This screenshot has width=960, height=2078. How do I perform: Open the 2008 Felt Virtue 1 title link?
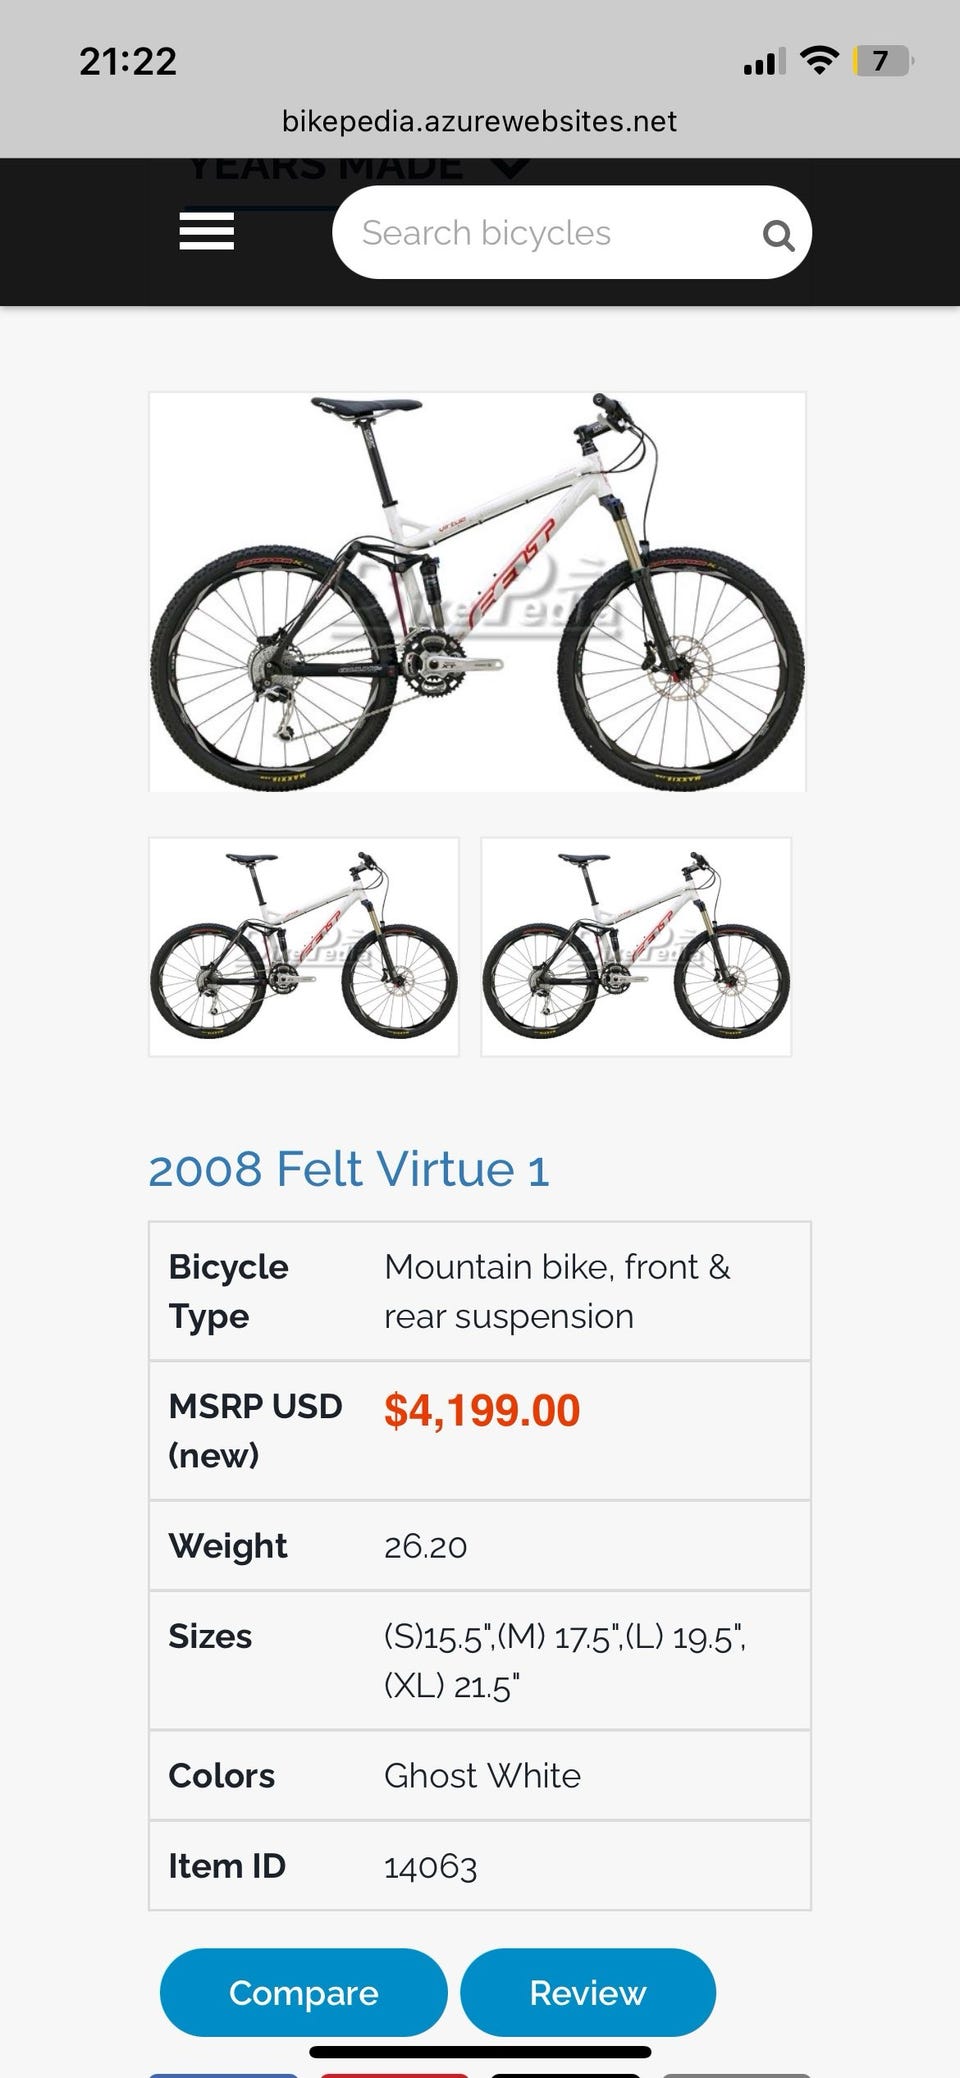pos(349,1169)
